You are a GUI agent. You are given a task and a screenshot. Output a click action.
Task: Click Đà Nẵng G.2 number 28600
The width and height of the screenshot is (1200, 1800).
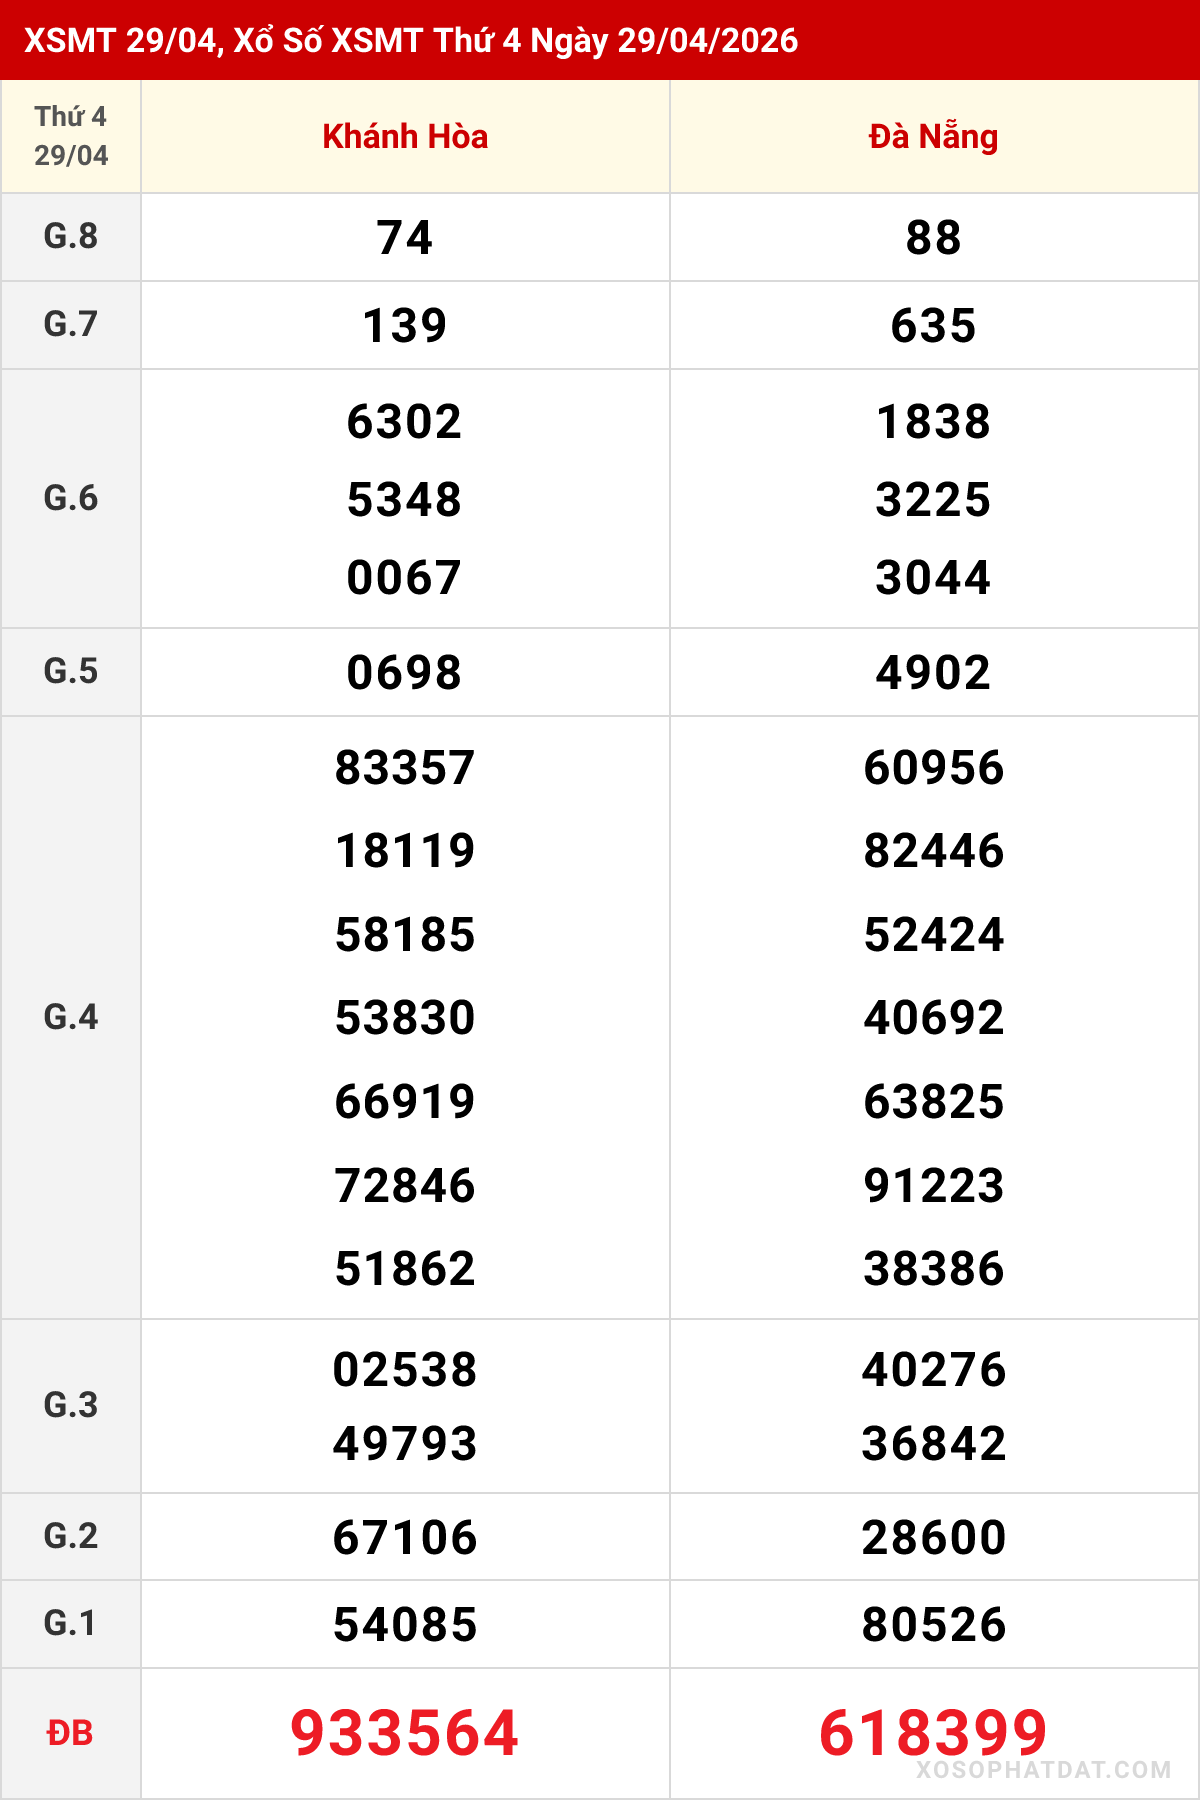pyautogui.click(x=933, y=1538)
